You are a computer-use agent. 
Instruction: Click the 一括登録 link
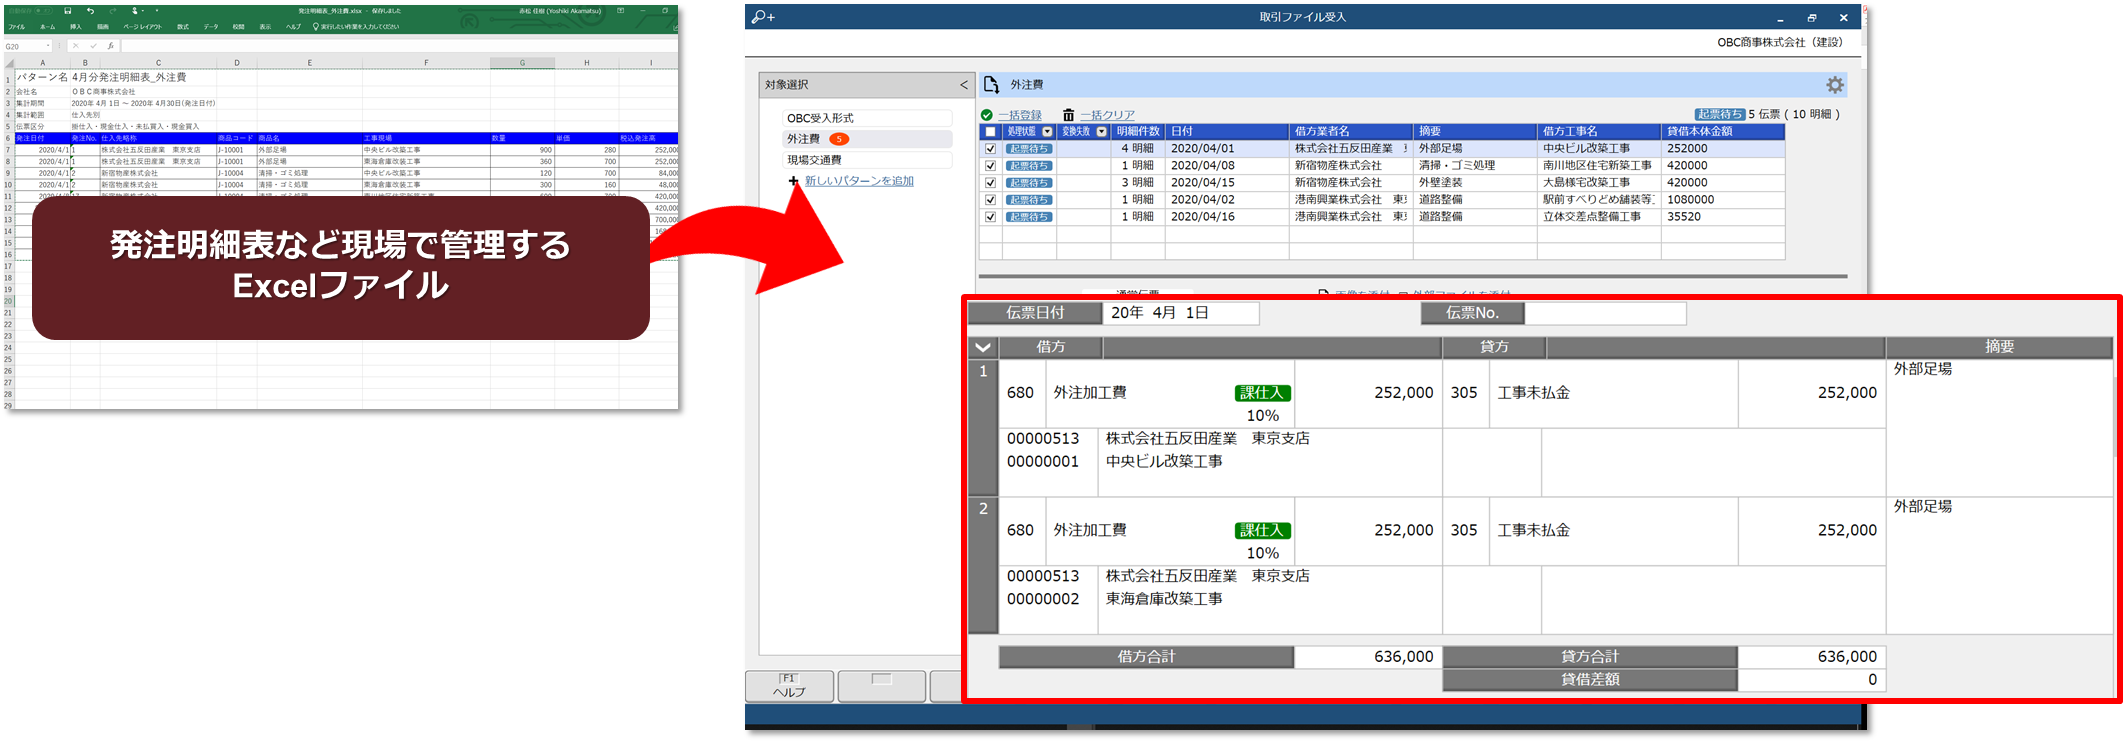coord(1019,115)
